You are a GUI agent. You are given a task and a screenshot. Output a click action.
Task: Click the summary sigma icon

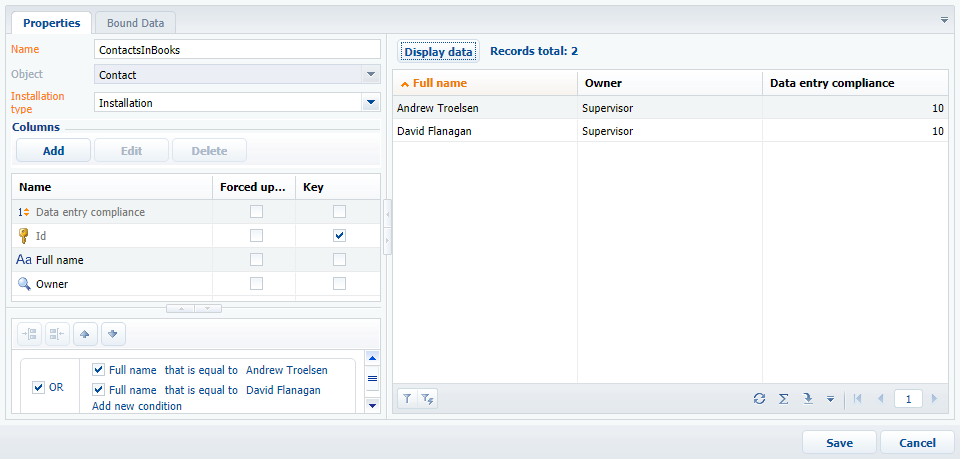point(783,399)
